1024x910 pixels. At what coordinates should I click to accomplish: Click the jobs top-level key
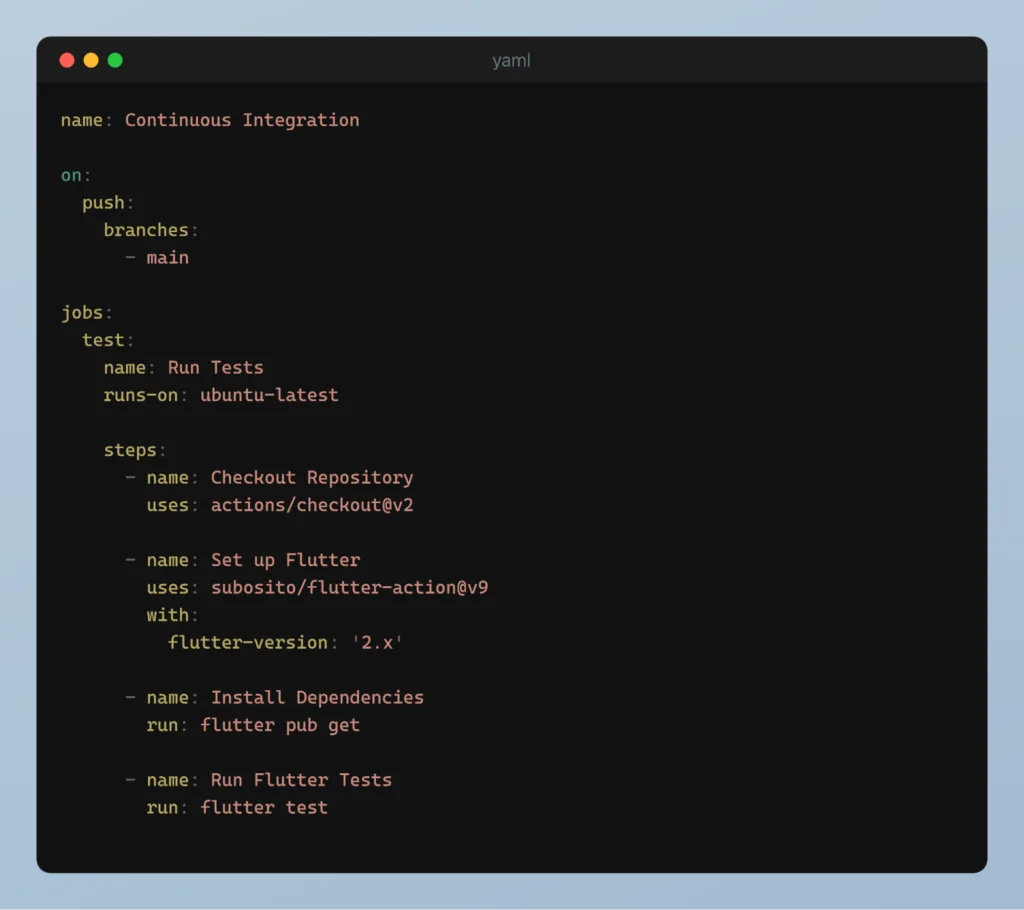click(82, 313)
